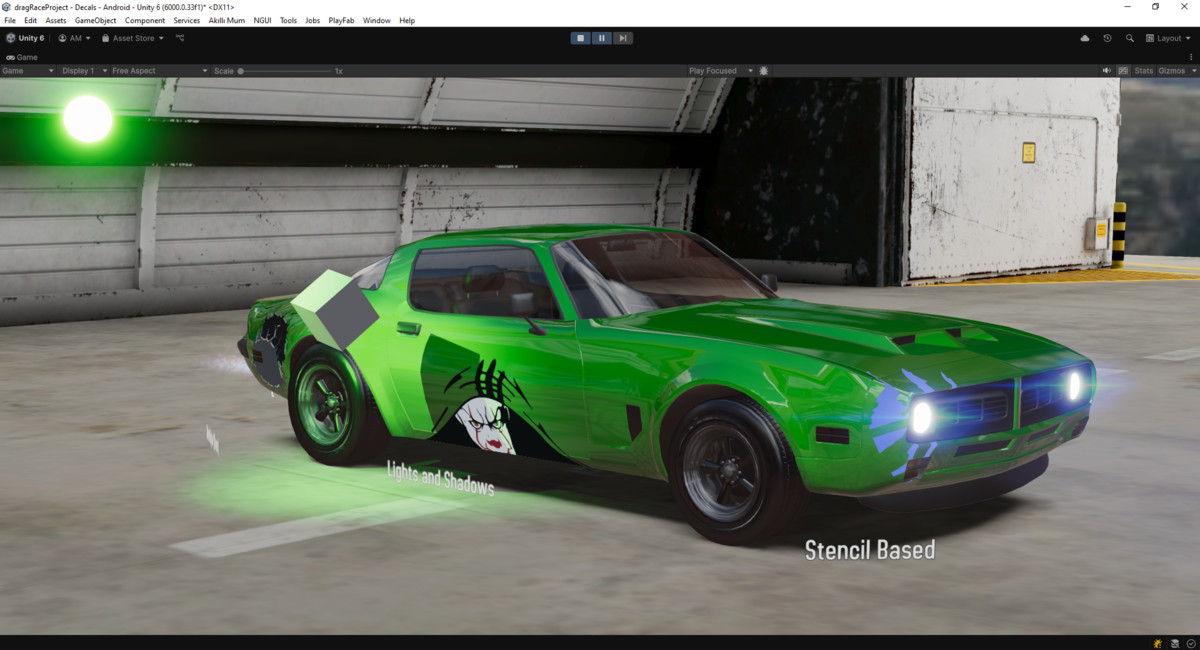Open the undo history icon
The image size is (1200, 650).
tap(1107, 38)
